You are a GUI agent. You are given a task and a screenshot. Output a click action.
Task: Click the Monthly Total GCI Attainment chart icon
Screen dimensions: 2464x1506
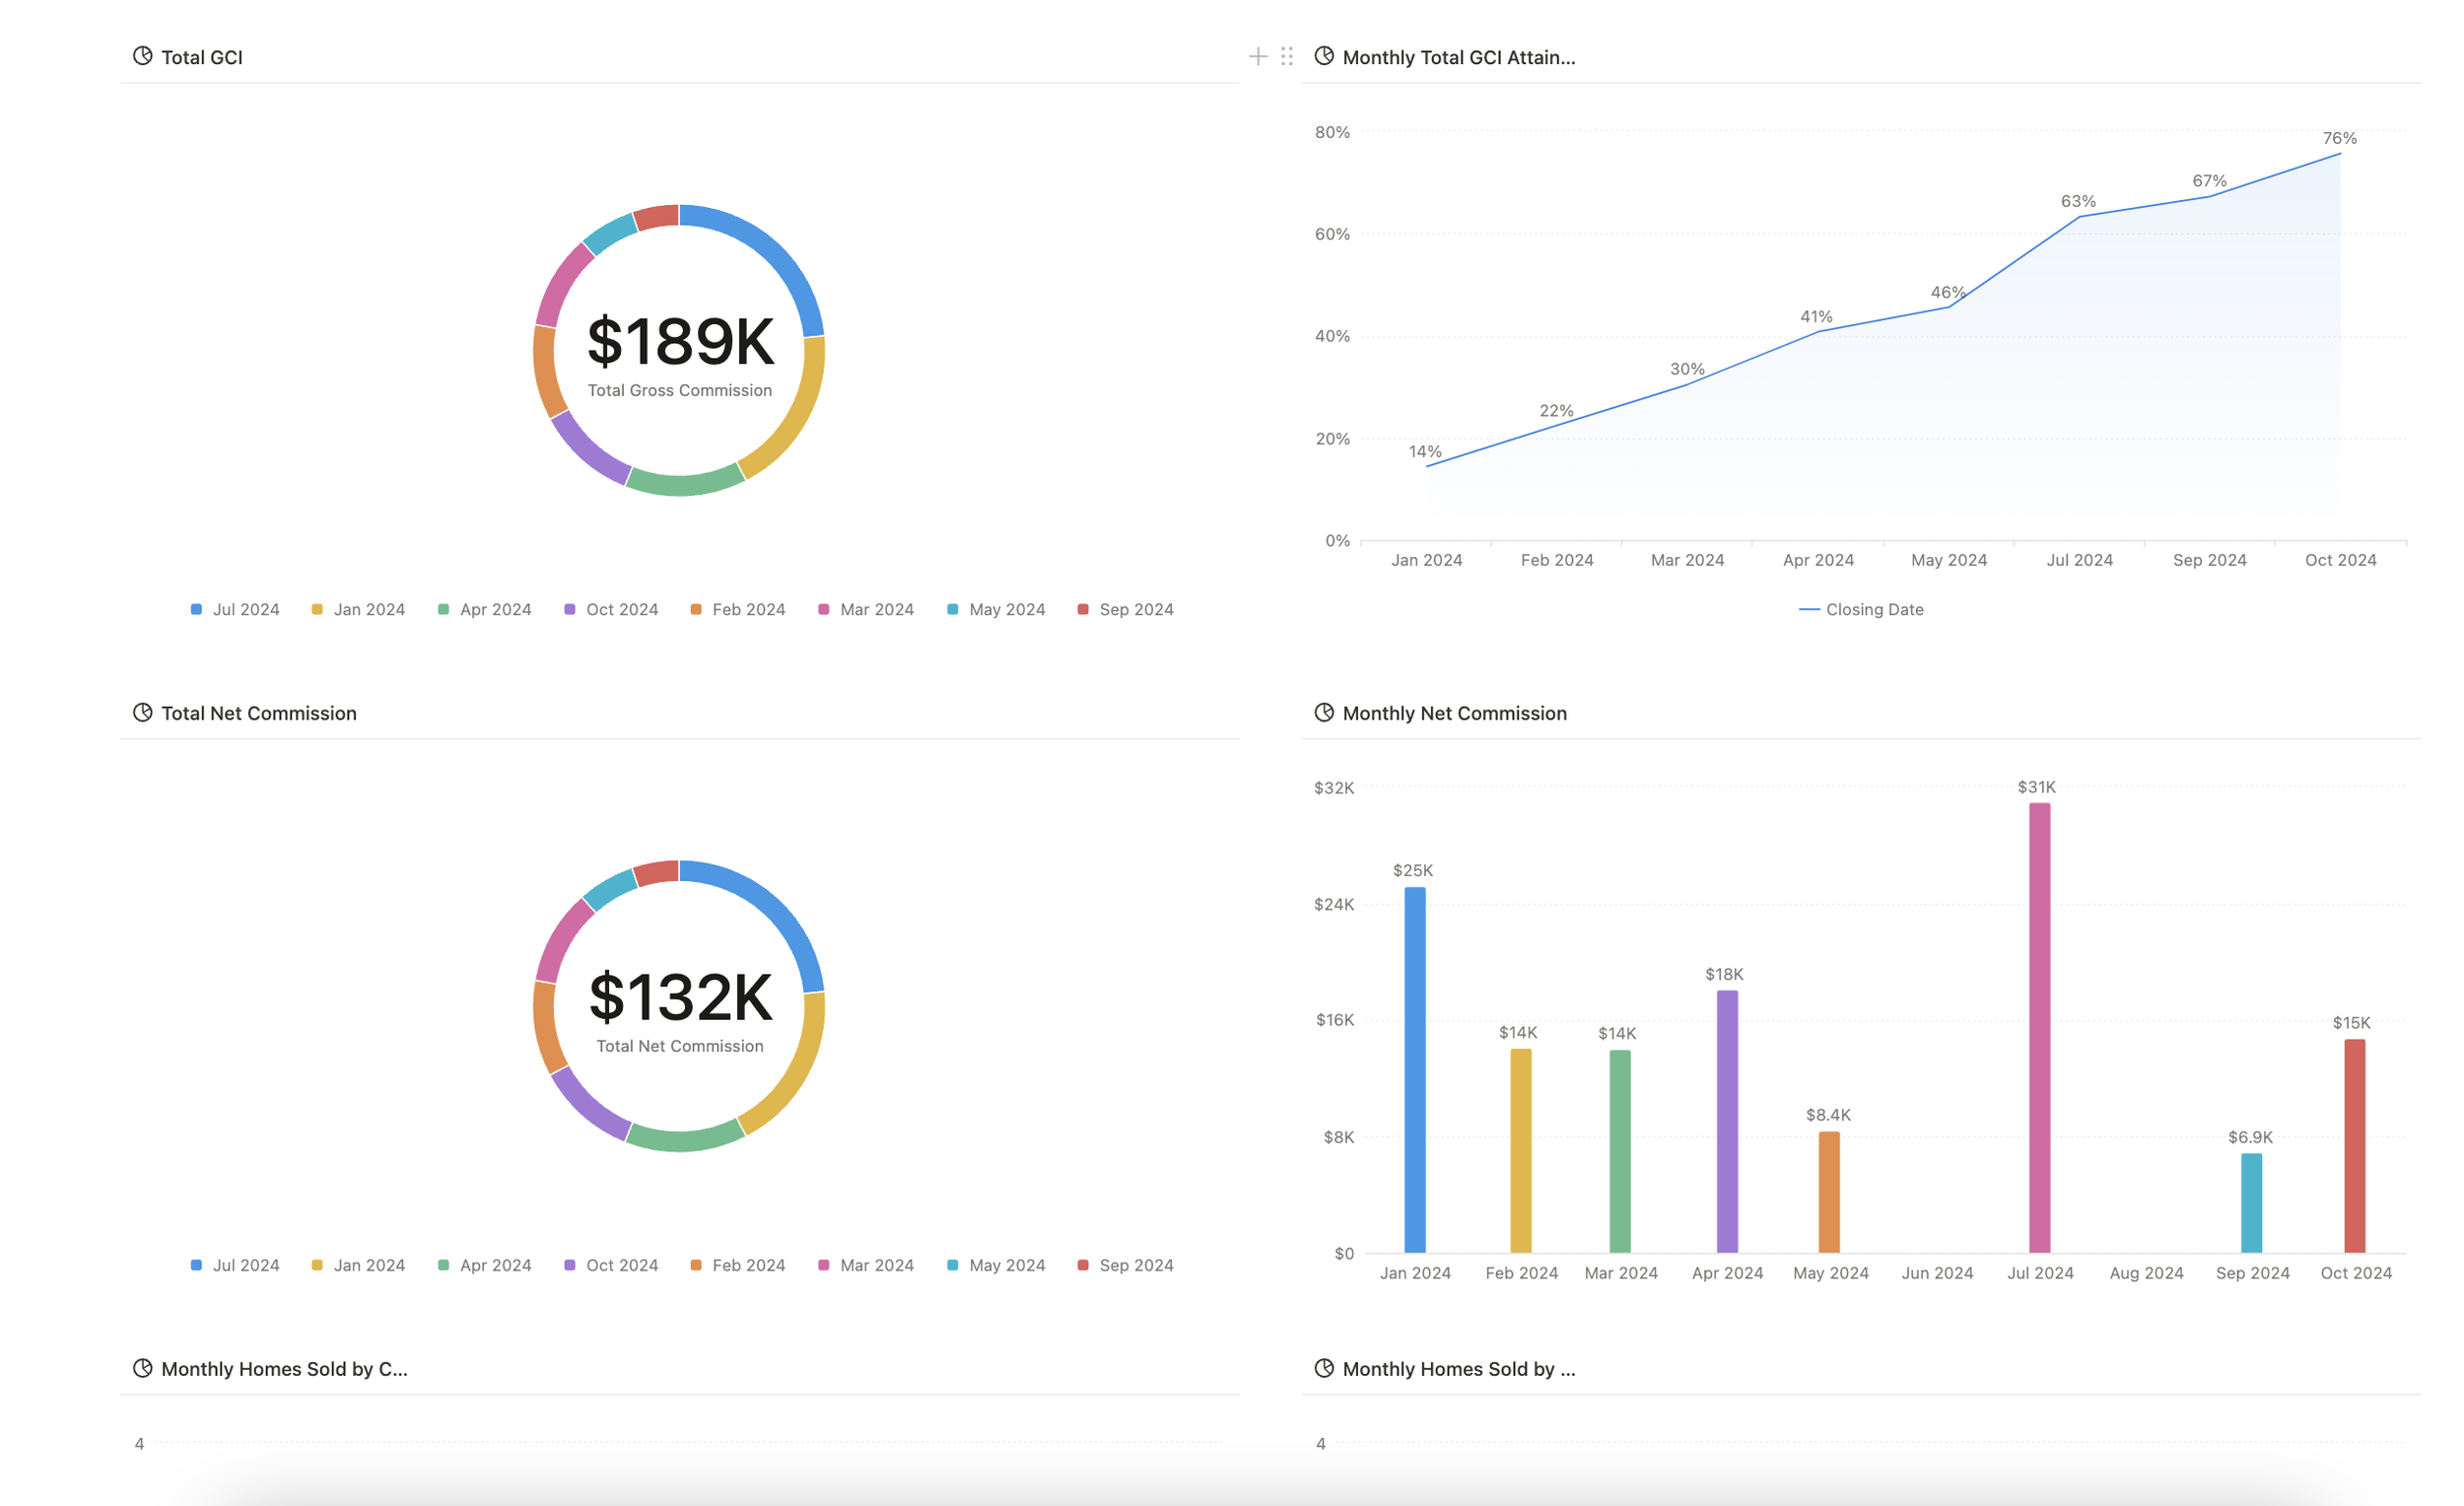tap(1323, 56)
